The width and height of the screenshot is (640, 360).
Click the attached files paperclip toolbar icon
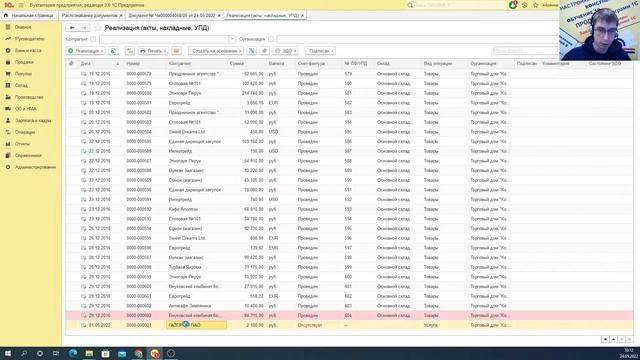[x=264, y=51]
